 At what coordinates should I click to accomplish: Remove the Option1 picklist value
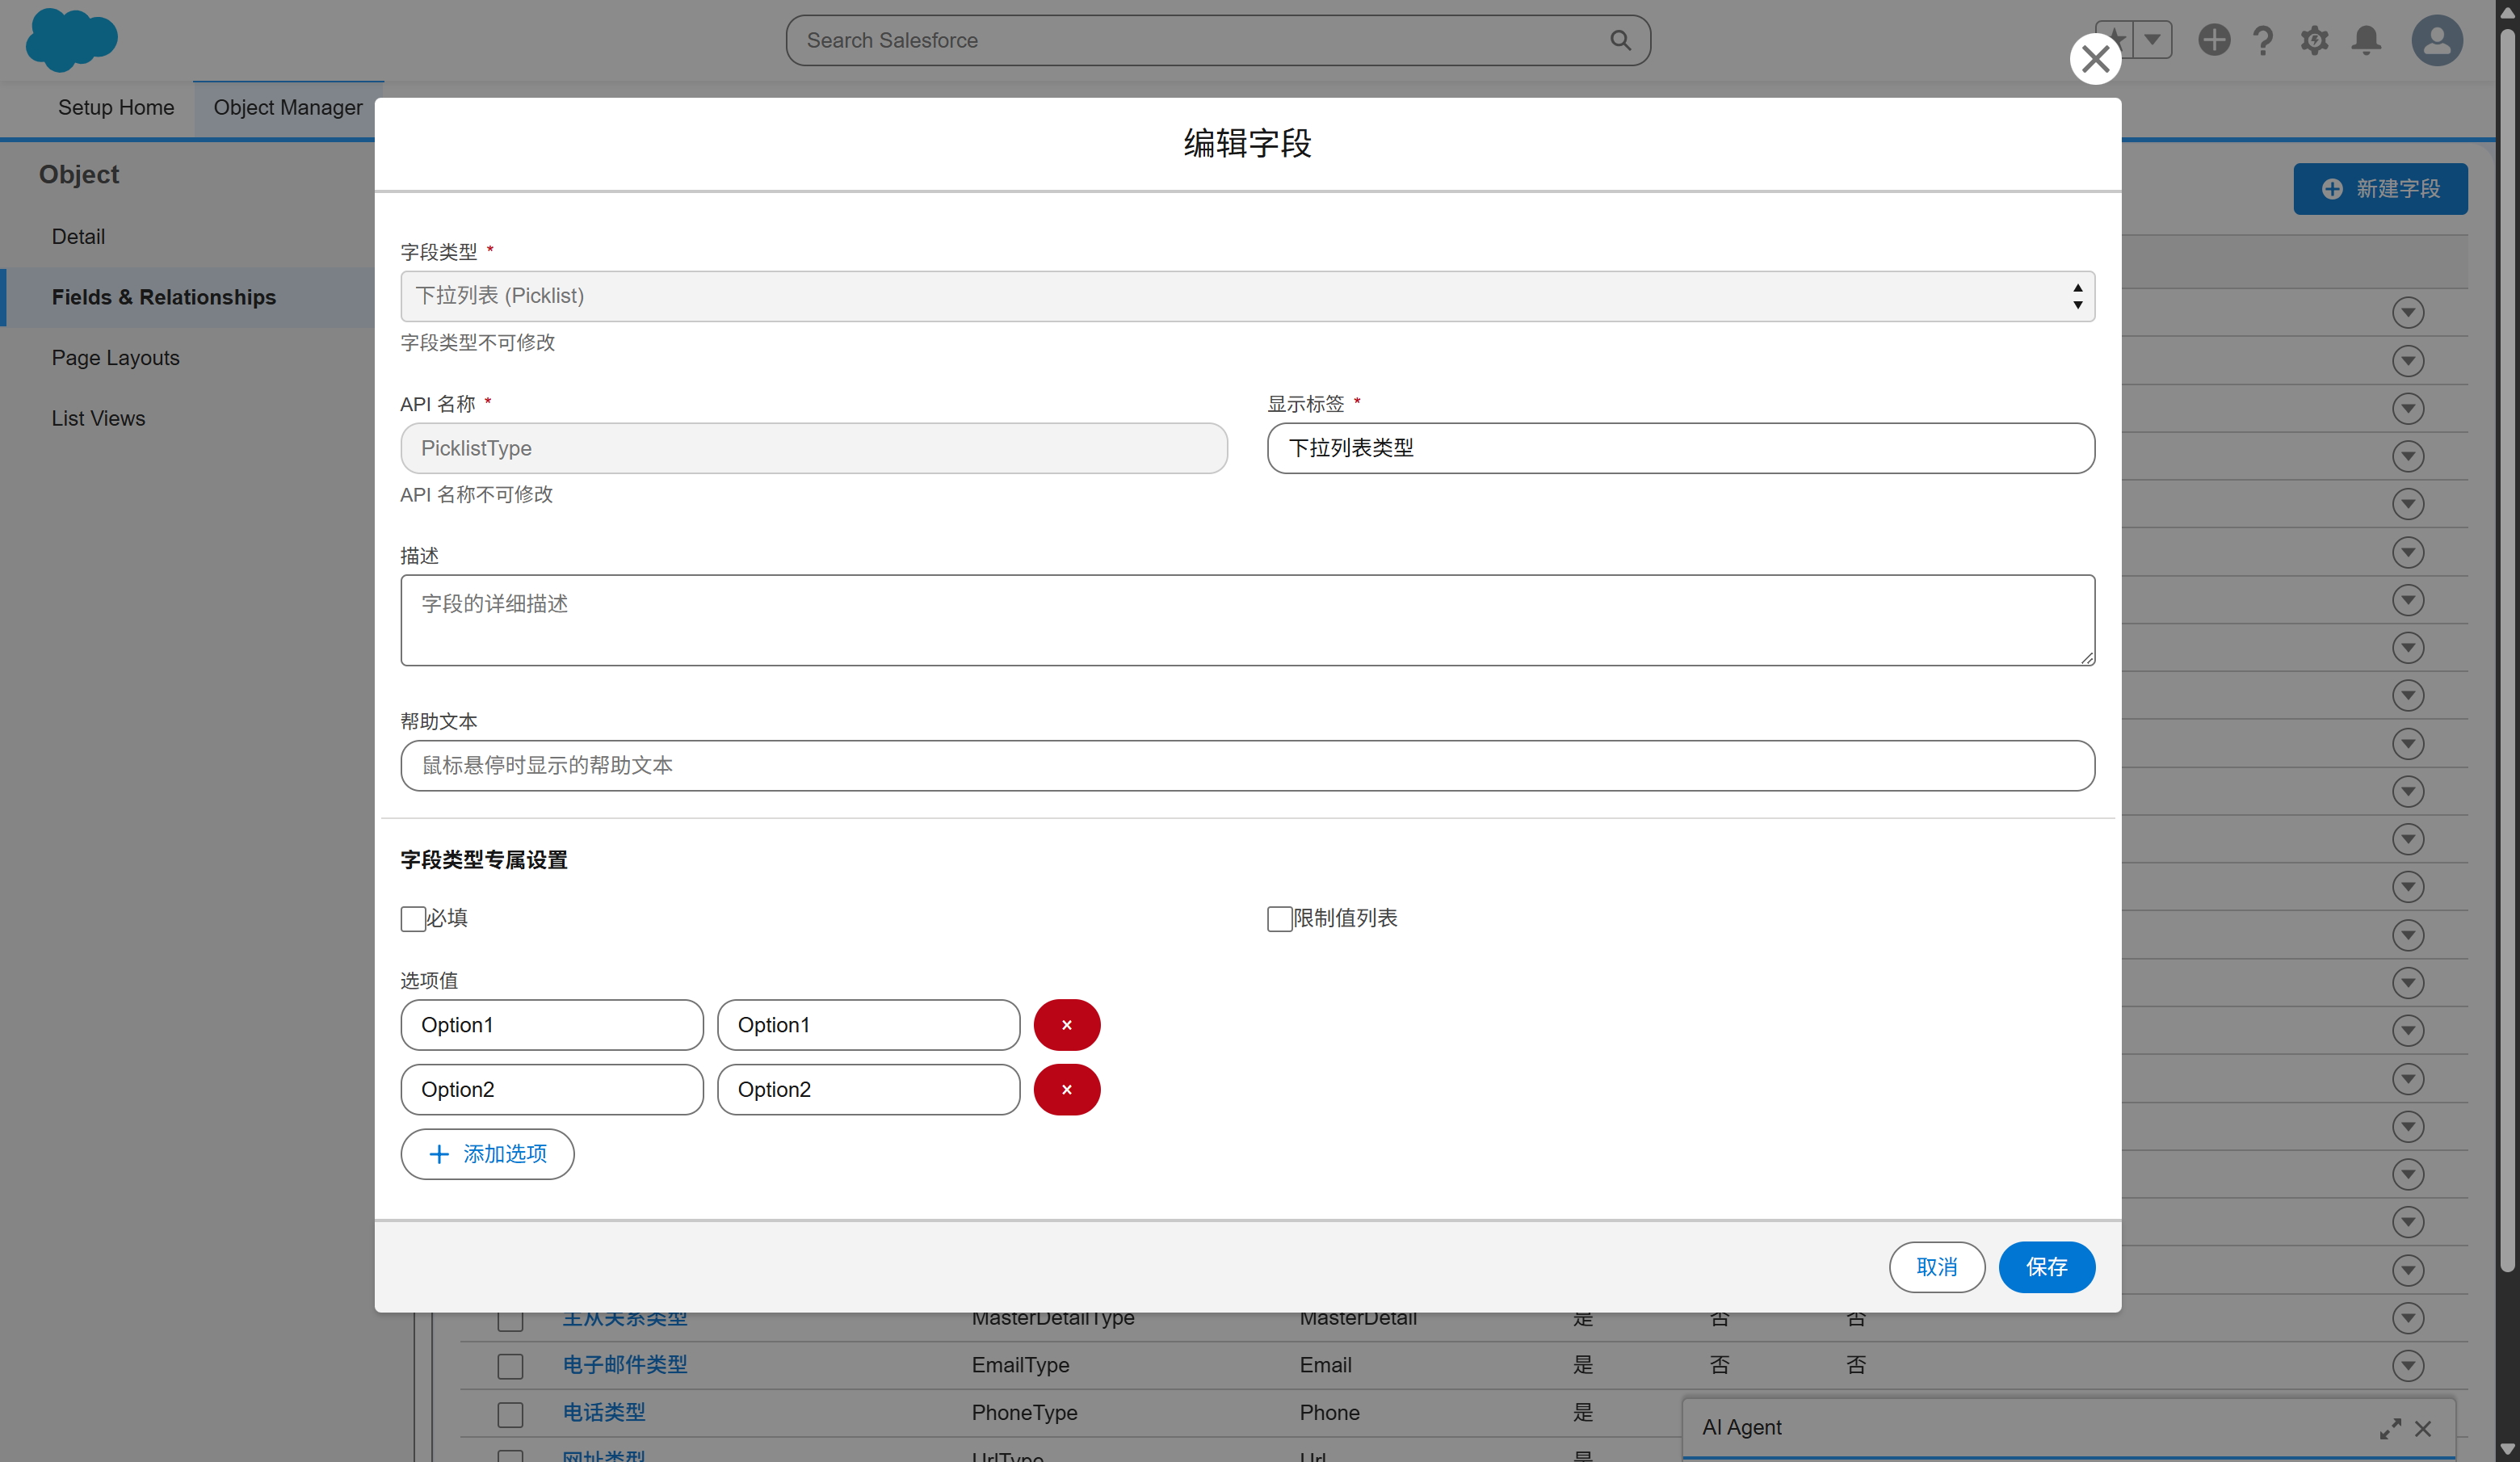point(1067,1025)
